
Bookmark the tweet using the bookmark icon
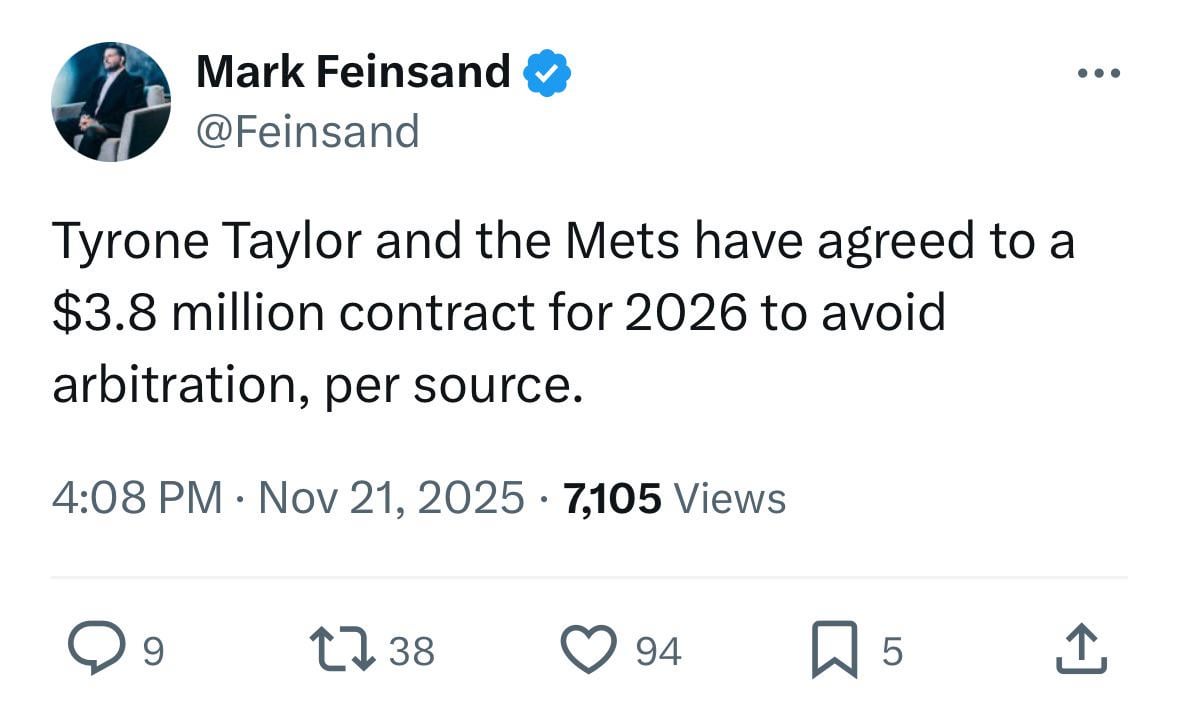coord(839,648)
